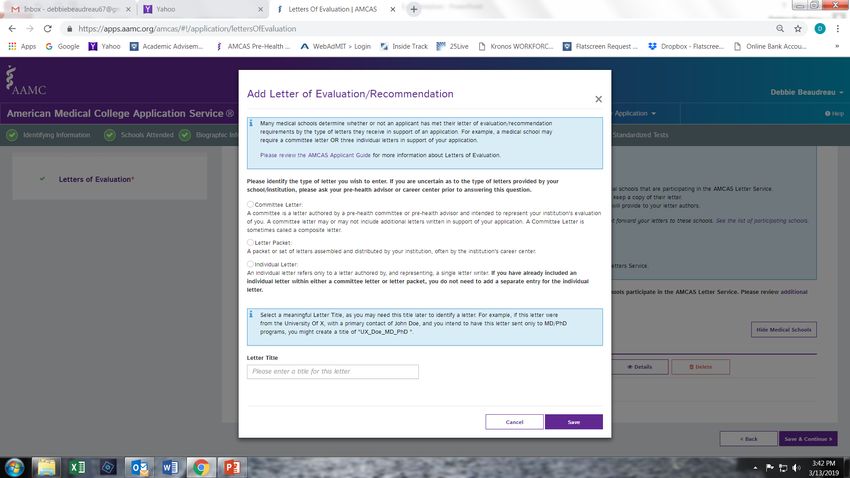850x478 pixels.
Task: Close the Add Letter dialog with X
Action: [598, 99]
